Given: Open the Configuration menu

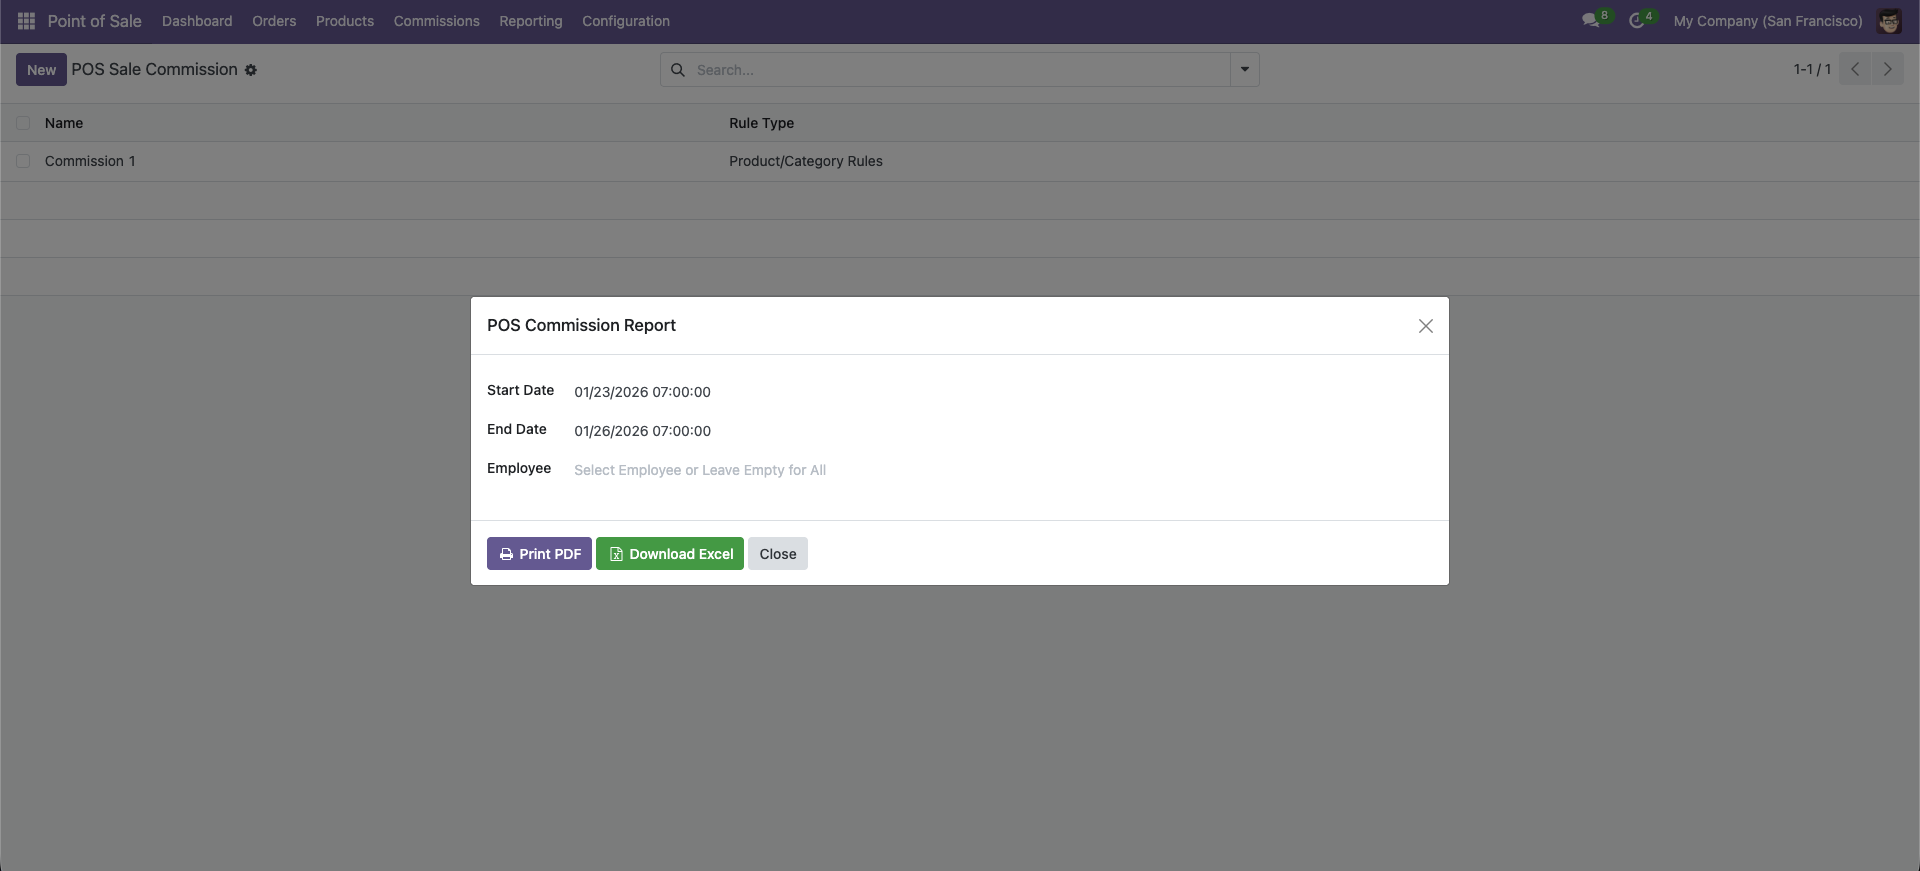Looking at the screenshot, I should click(626, 21).
